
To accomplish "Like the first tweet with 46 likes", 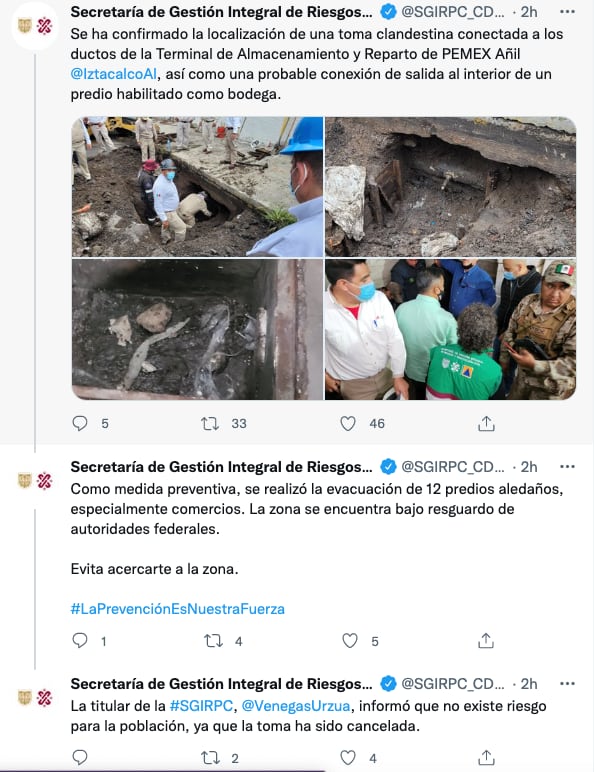I will (348, 423).
